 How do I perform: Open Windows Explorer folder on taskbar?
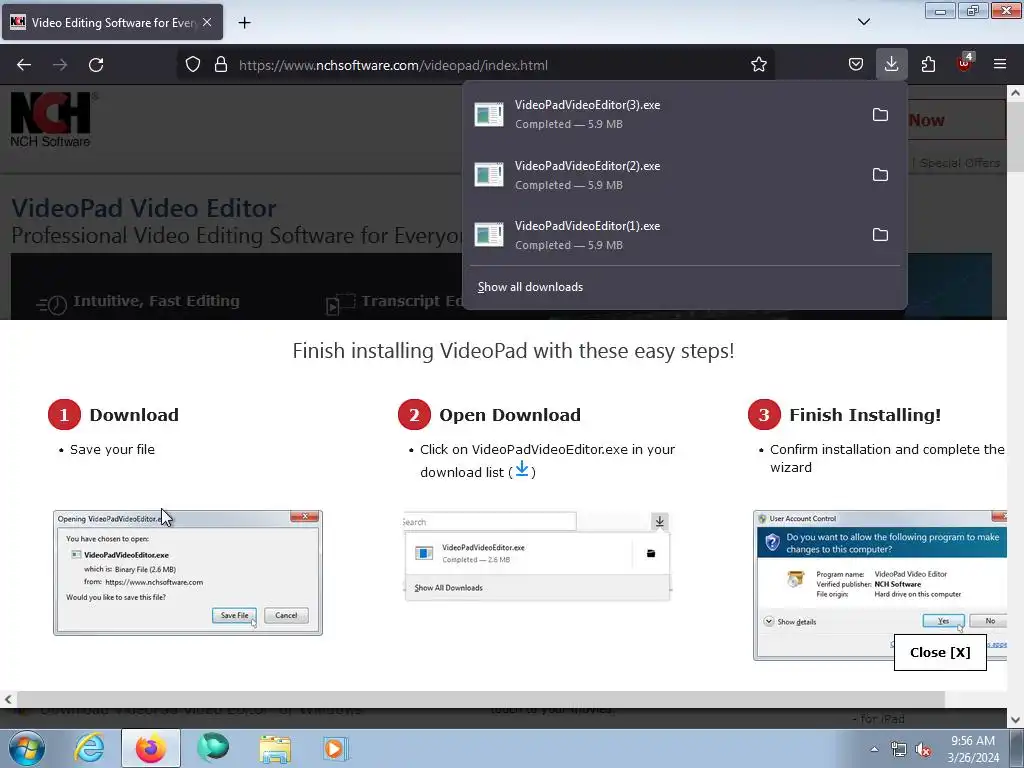pyautogui.click(x=276, y=748)
